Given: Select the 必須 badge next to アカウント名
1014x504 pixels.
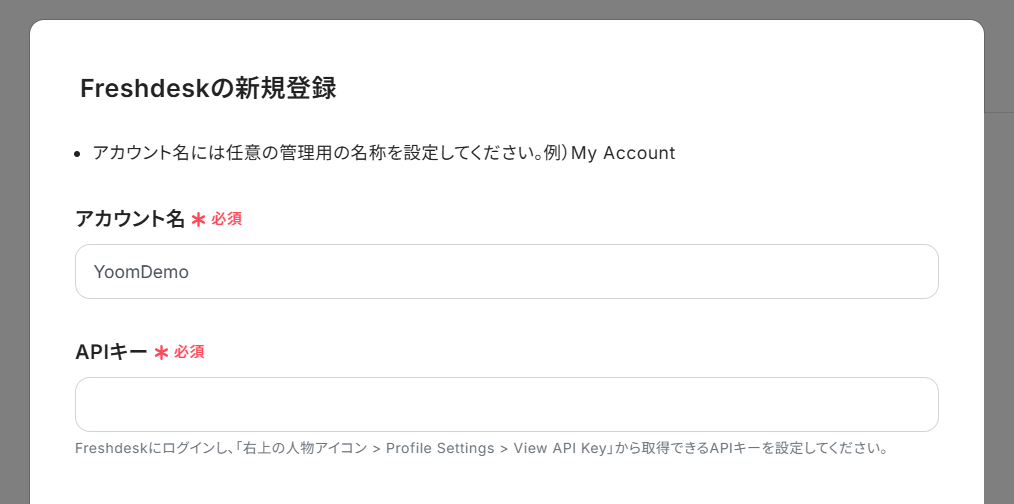Looking at the screenshot, I should 226,219.
